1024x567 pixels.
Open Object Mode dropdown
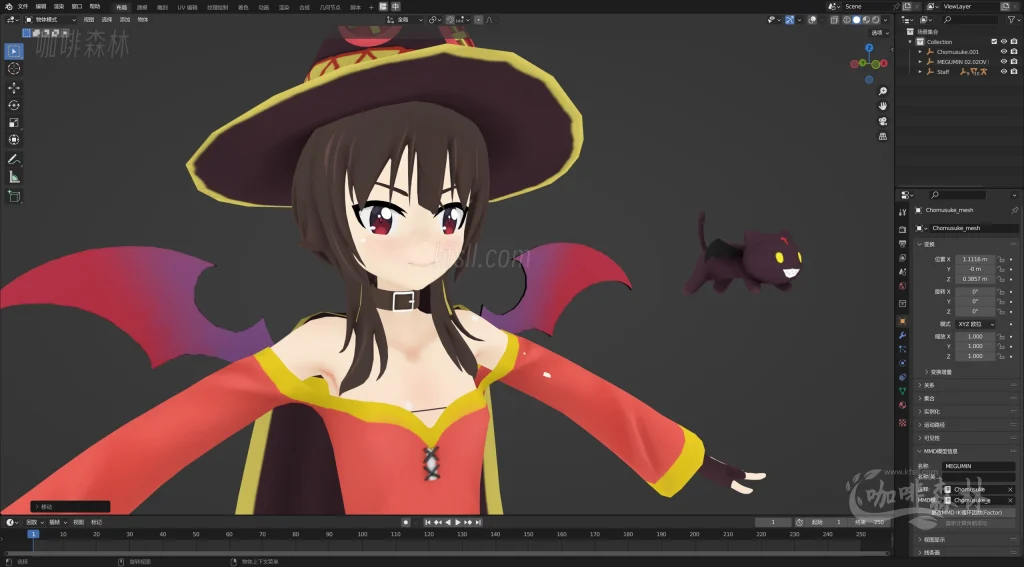(51, 20)
